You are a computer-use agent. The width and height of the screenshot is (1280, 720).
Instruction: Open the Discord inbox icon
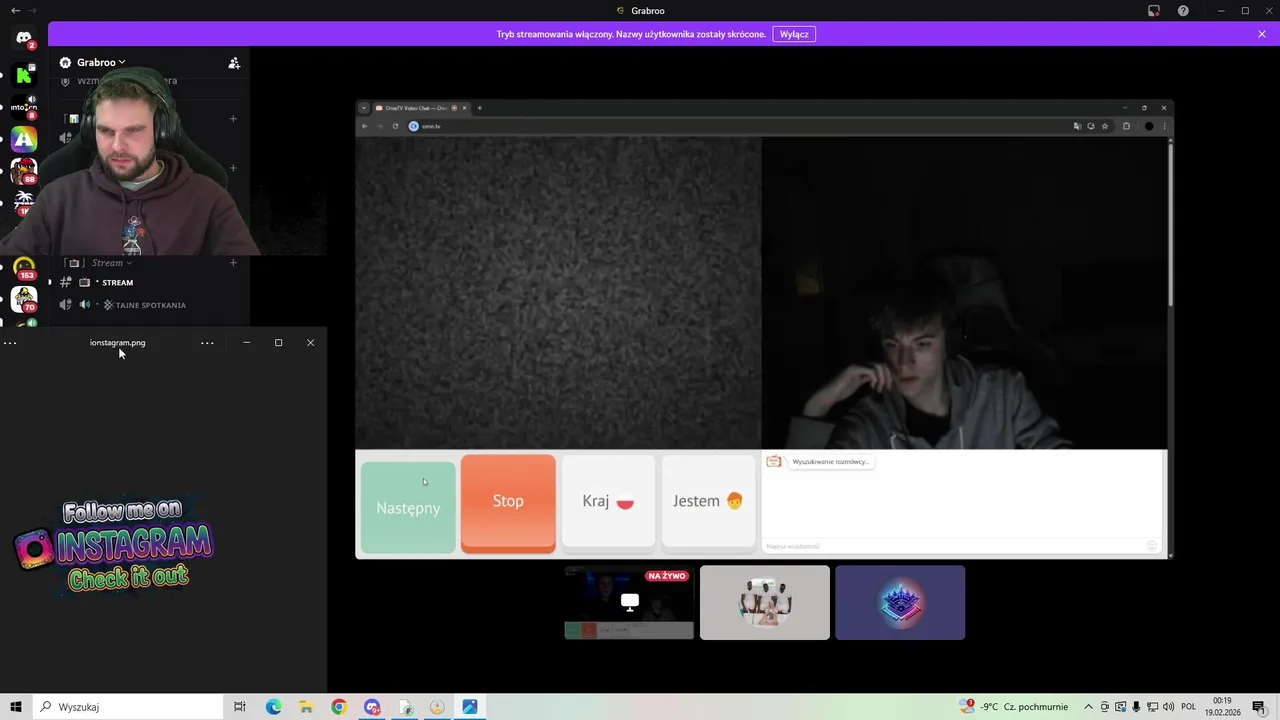click(x=1153, y=11)
